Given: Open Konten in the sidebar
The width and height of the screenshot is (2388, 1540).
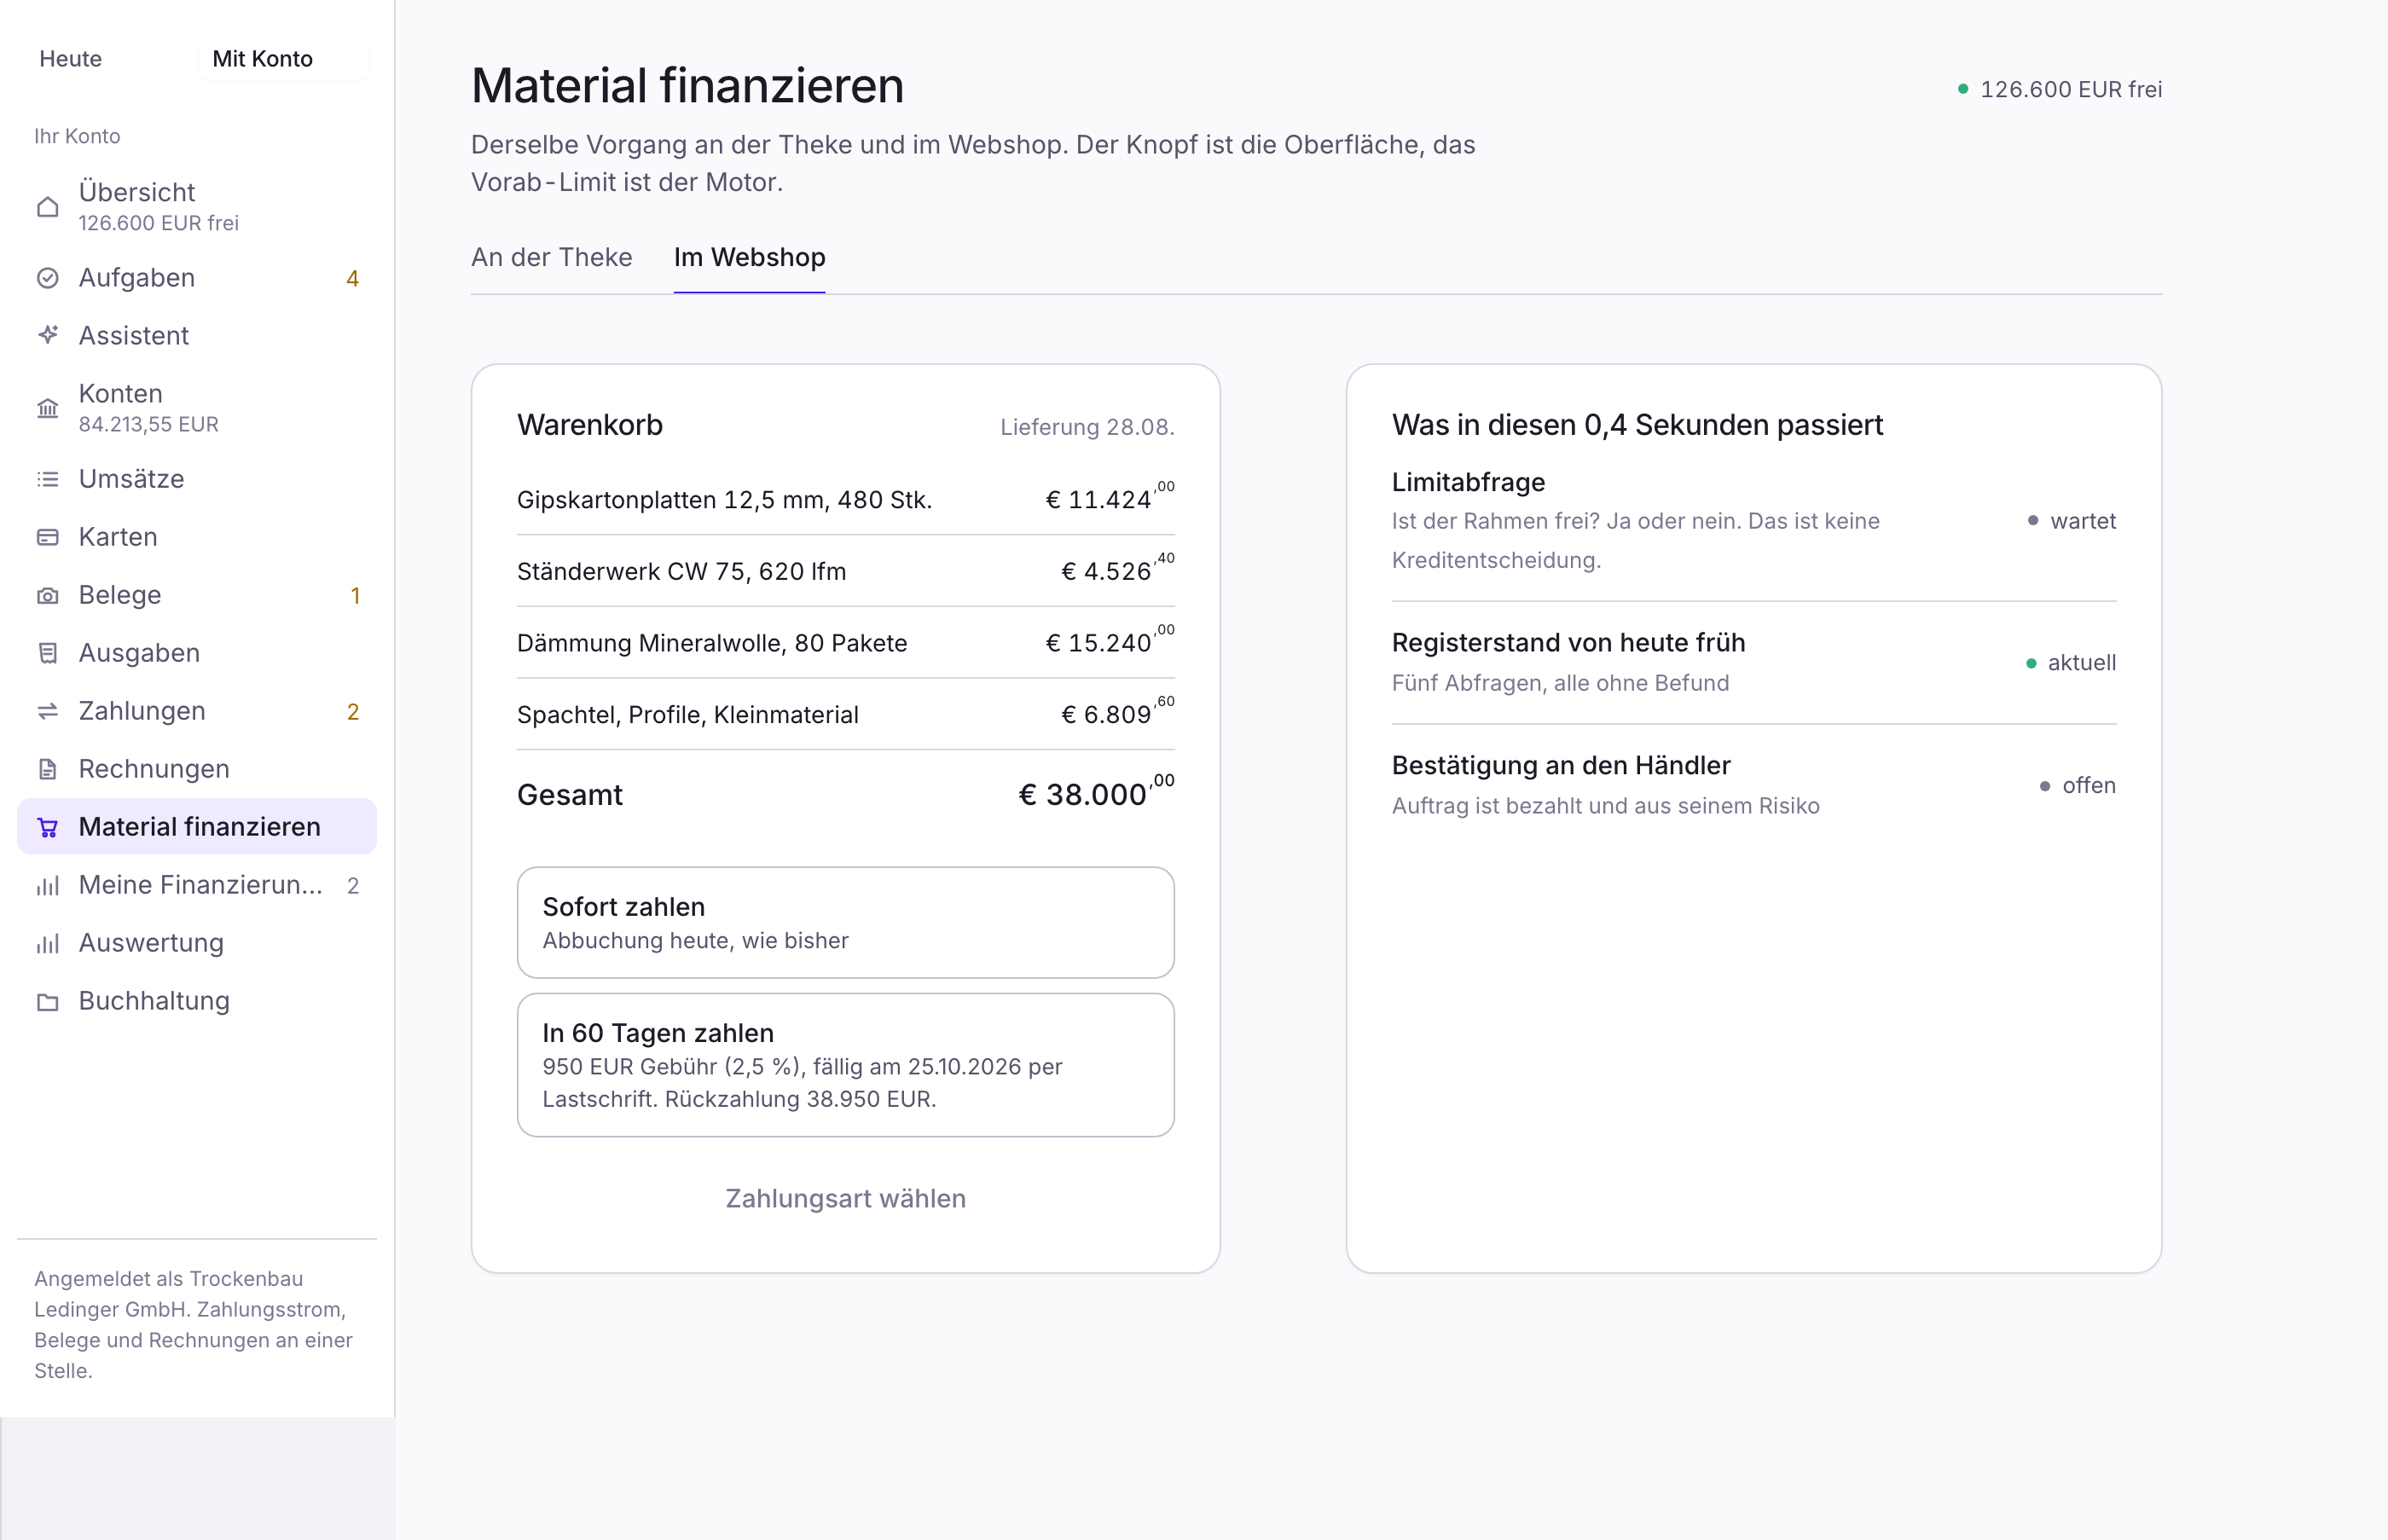Looking at the screenshot, I should pos(197,408).
